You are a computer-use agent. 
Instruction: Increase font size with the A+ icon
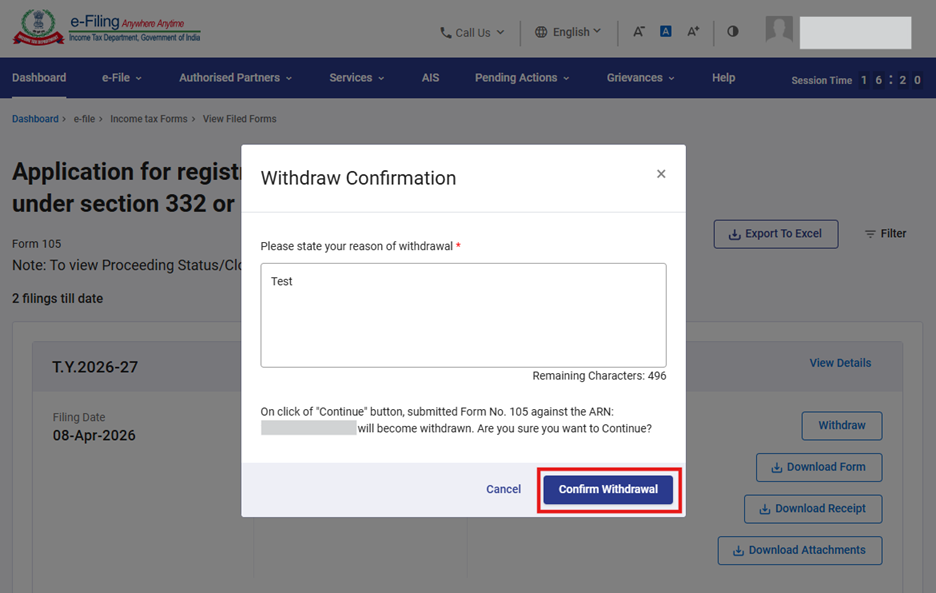tap(693, 32)
